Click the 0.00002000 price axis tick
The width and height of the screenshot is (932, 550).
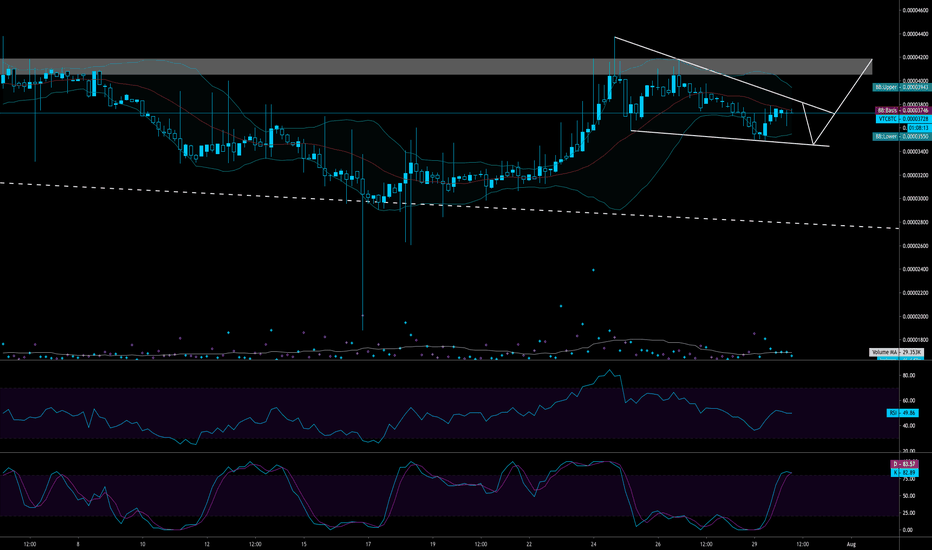click(x=915, y=317)
